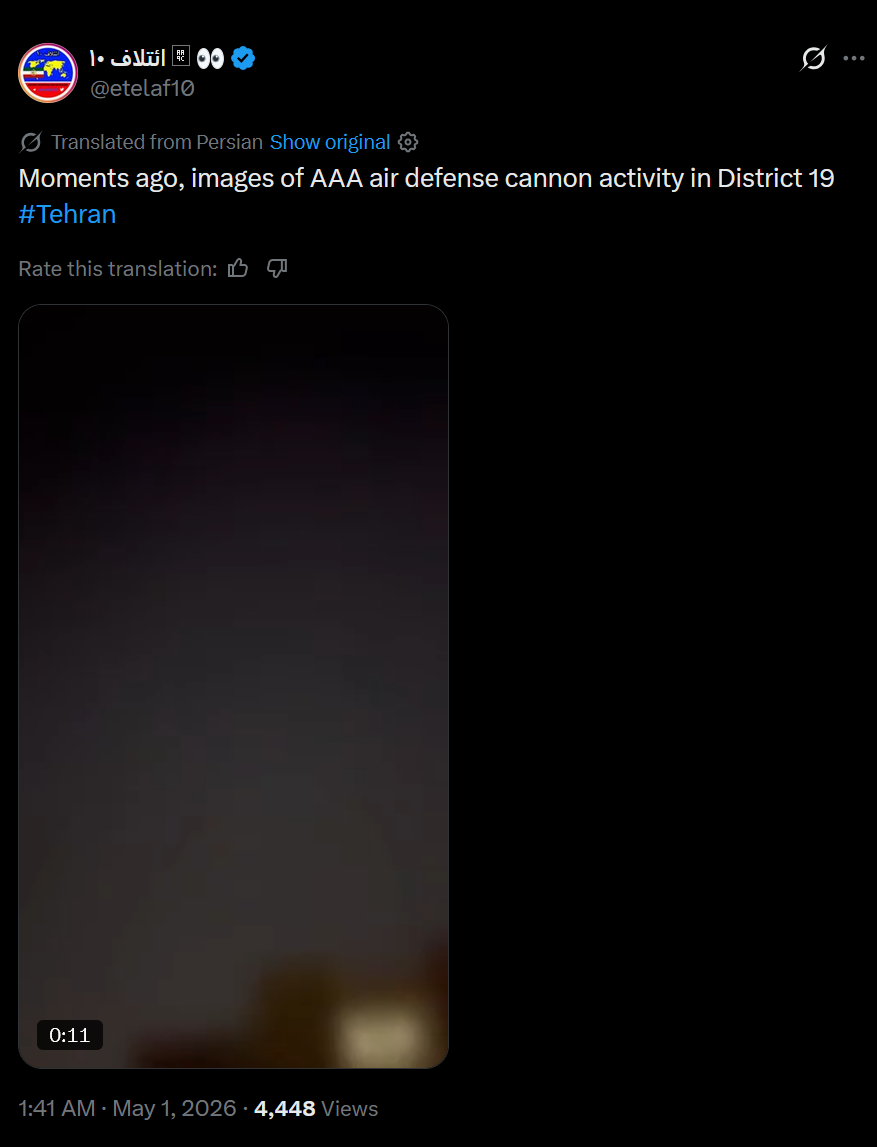The width and height of the screenshot is (877, 1147).
Task: Click the tweet text about AAA air defense
Action: pos(426,178)
